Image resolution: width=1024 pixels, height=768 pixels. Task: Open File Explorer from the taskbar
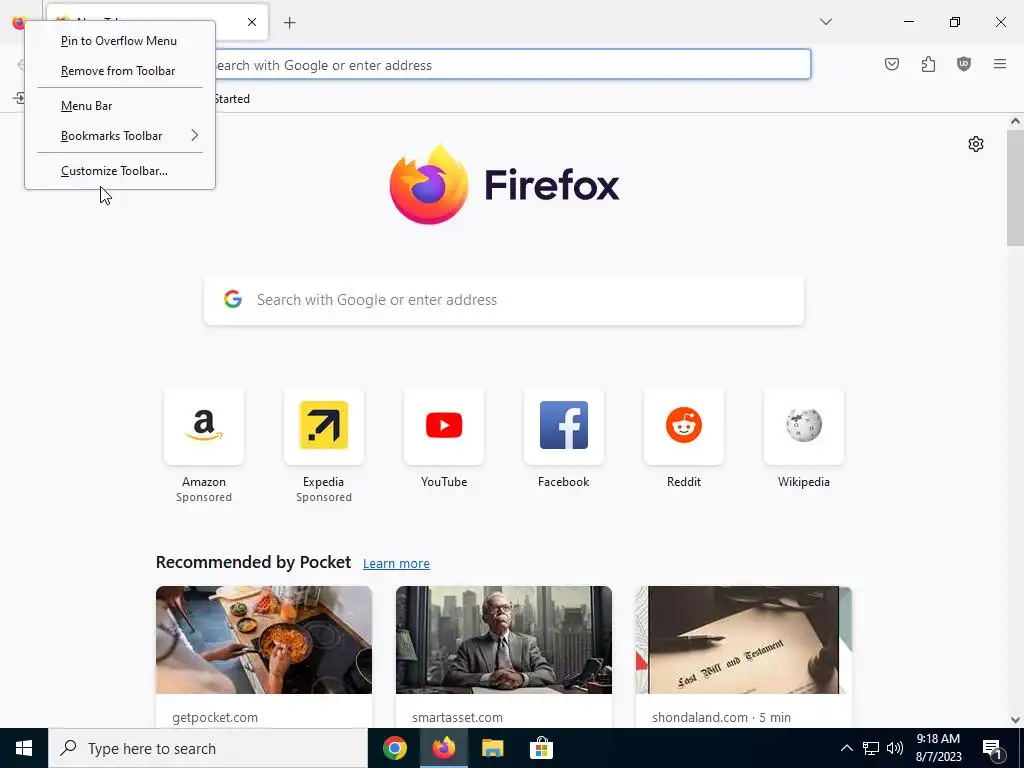coord(492,748)
